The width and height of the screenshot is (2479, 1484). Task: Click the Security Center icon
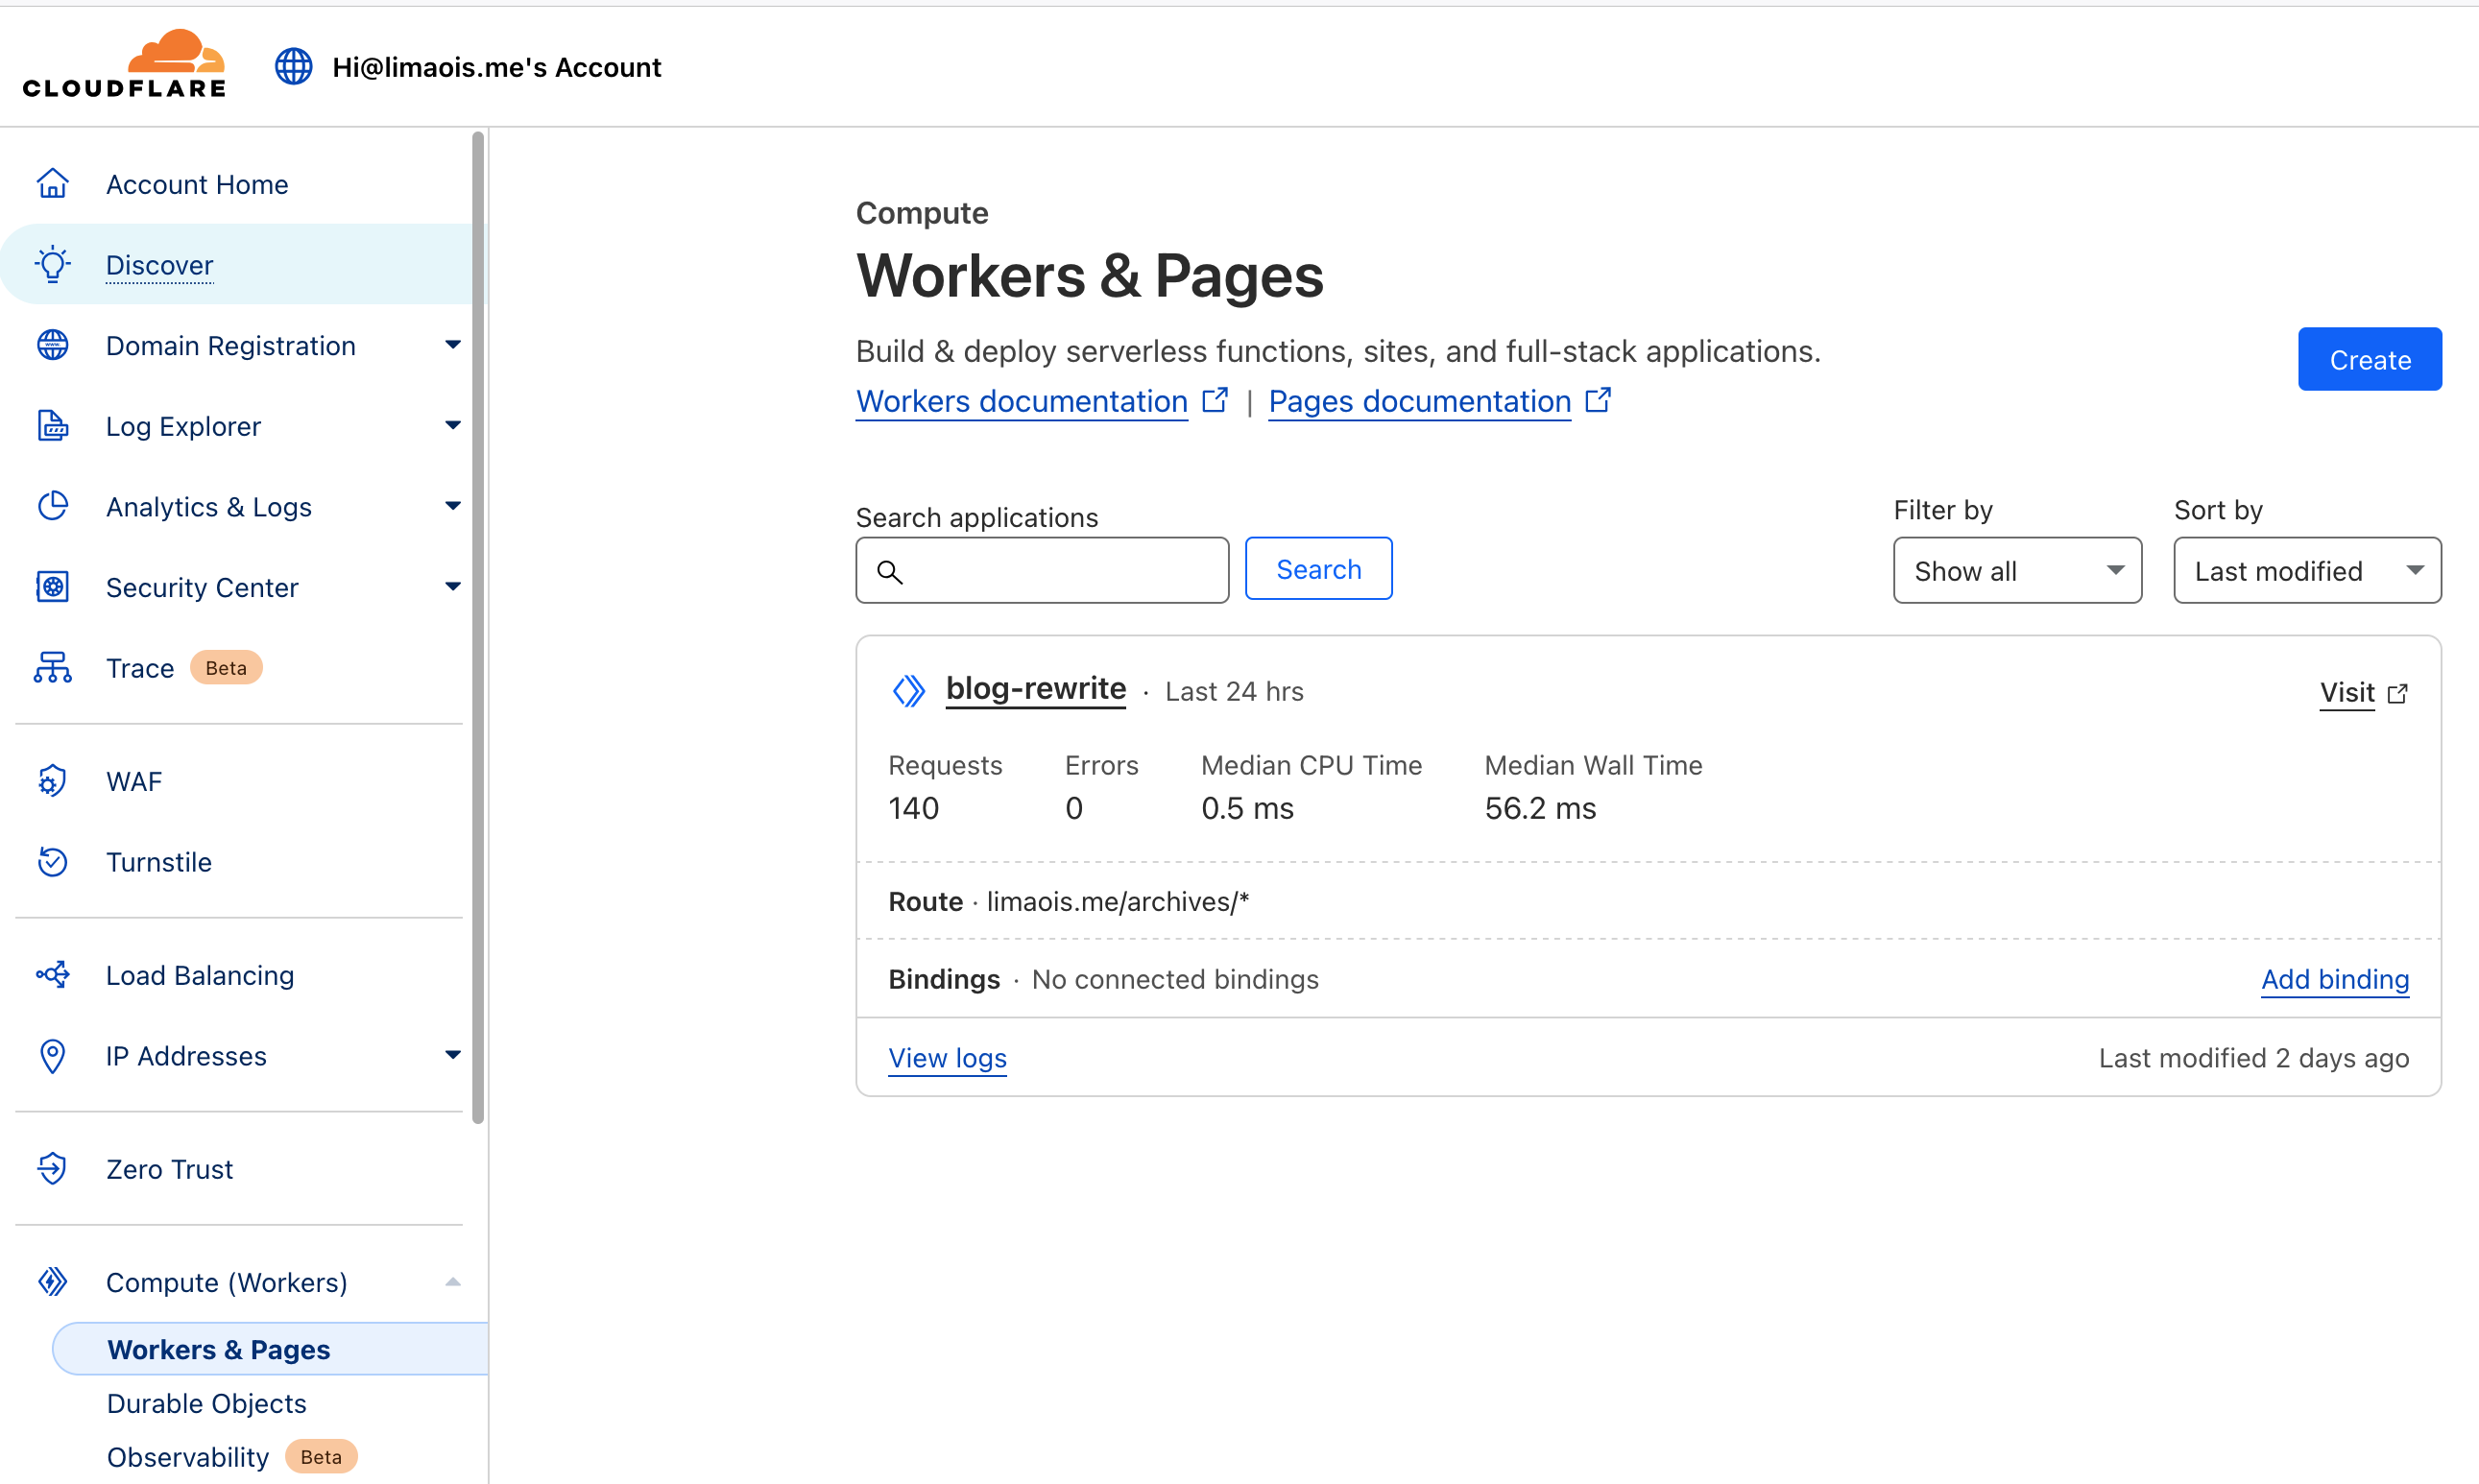52,587
